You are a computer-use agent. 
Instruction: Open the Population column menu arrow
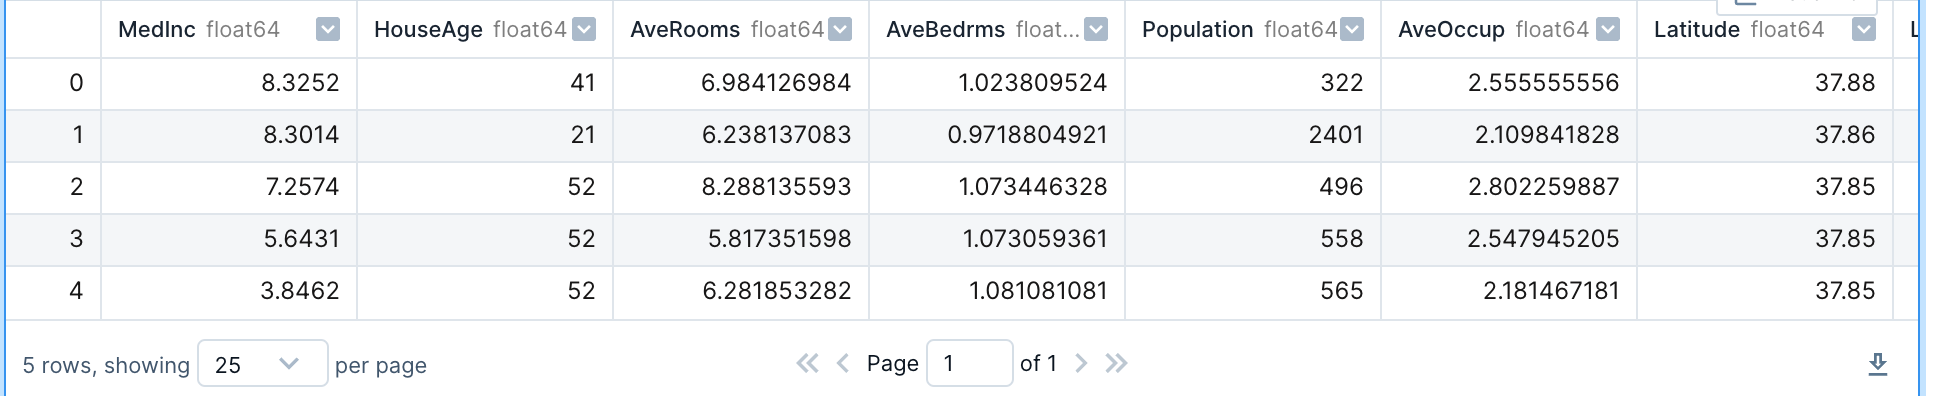[x=1352, y=30]
